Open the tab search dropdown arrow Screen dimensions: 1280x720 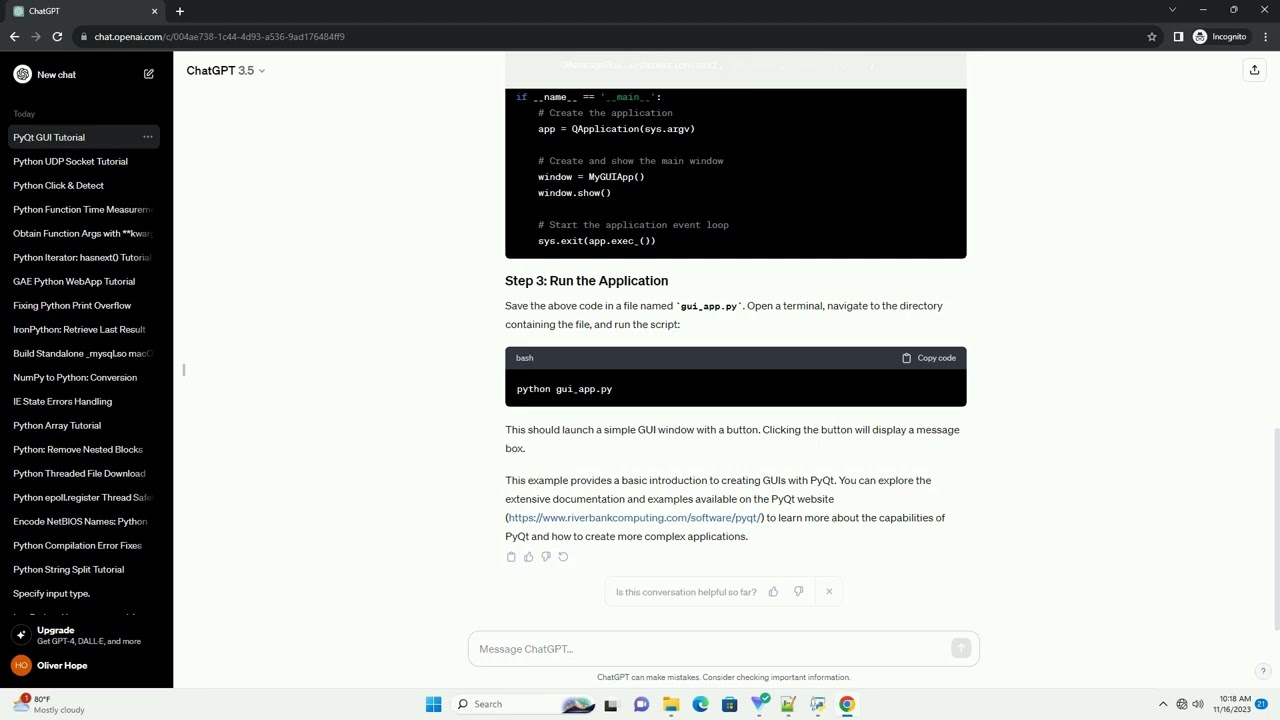tap(1172, 10)
